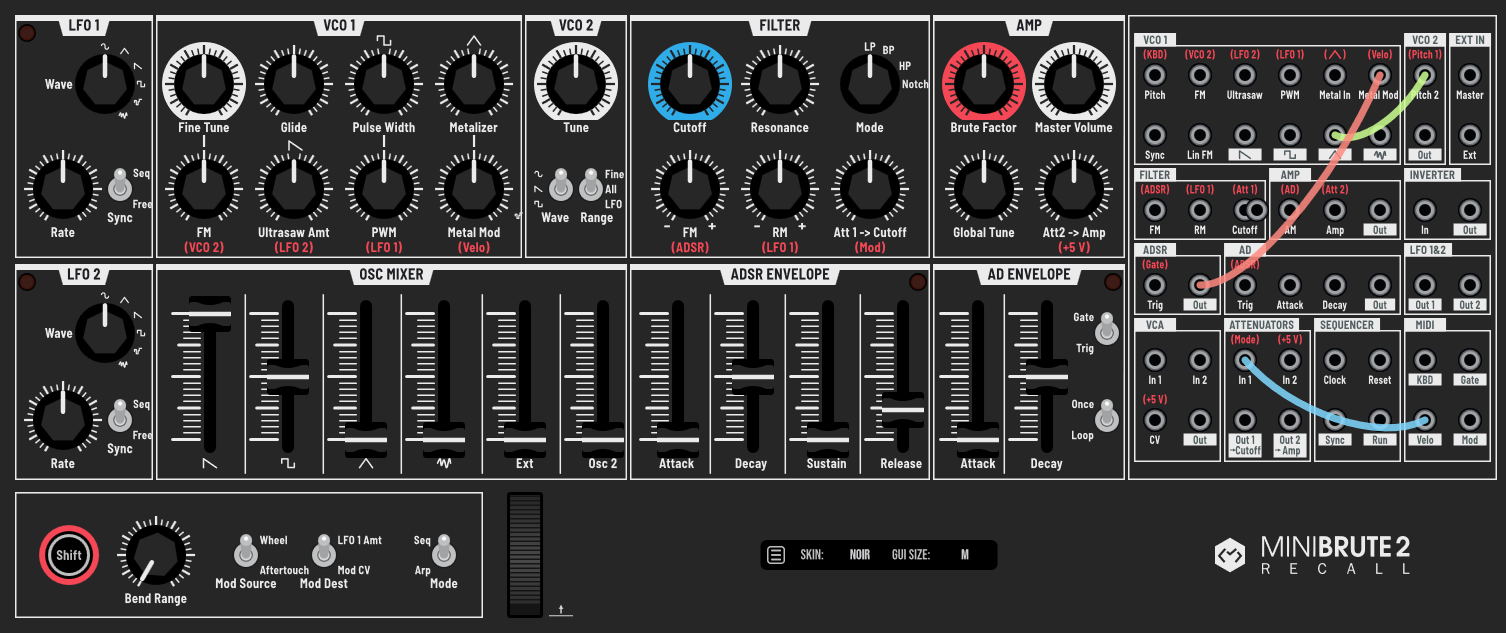Click the Sequencer Reset jack
This screenshot has width=1506, height=633.
click(x=1379, y=360)
